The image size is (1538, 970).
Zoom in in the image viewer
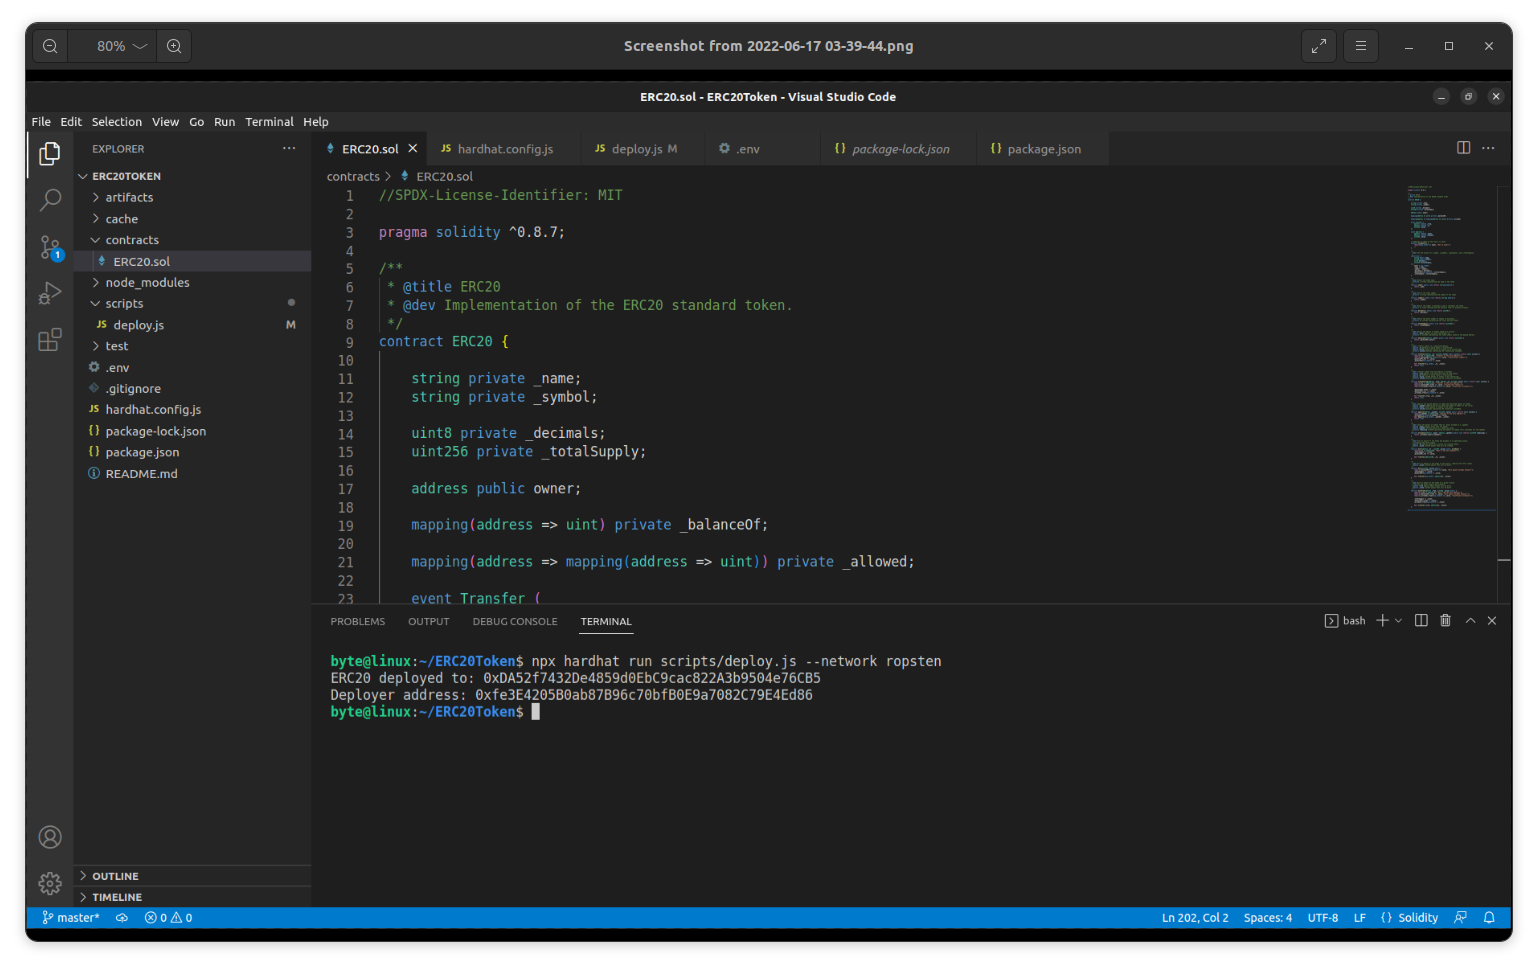point(174,46)
